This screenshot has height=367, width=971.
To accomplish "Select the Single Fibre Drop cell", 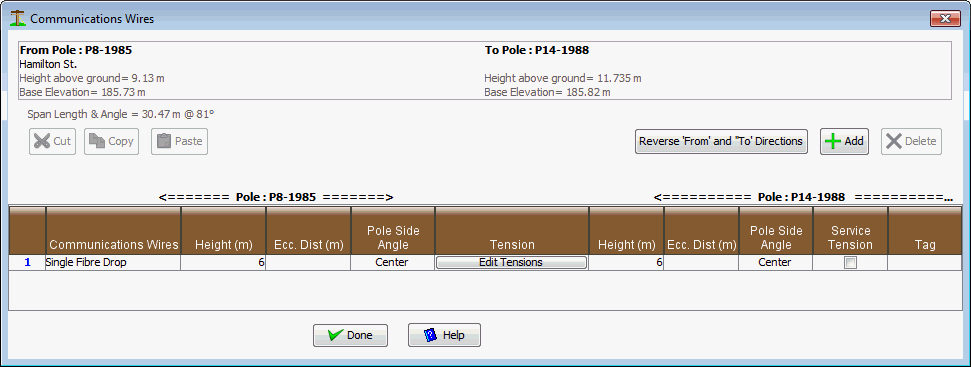I will pos(113,262).
